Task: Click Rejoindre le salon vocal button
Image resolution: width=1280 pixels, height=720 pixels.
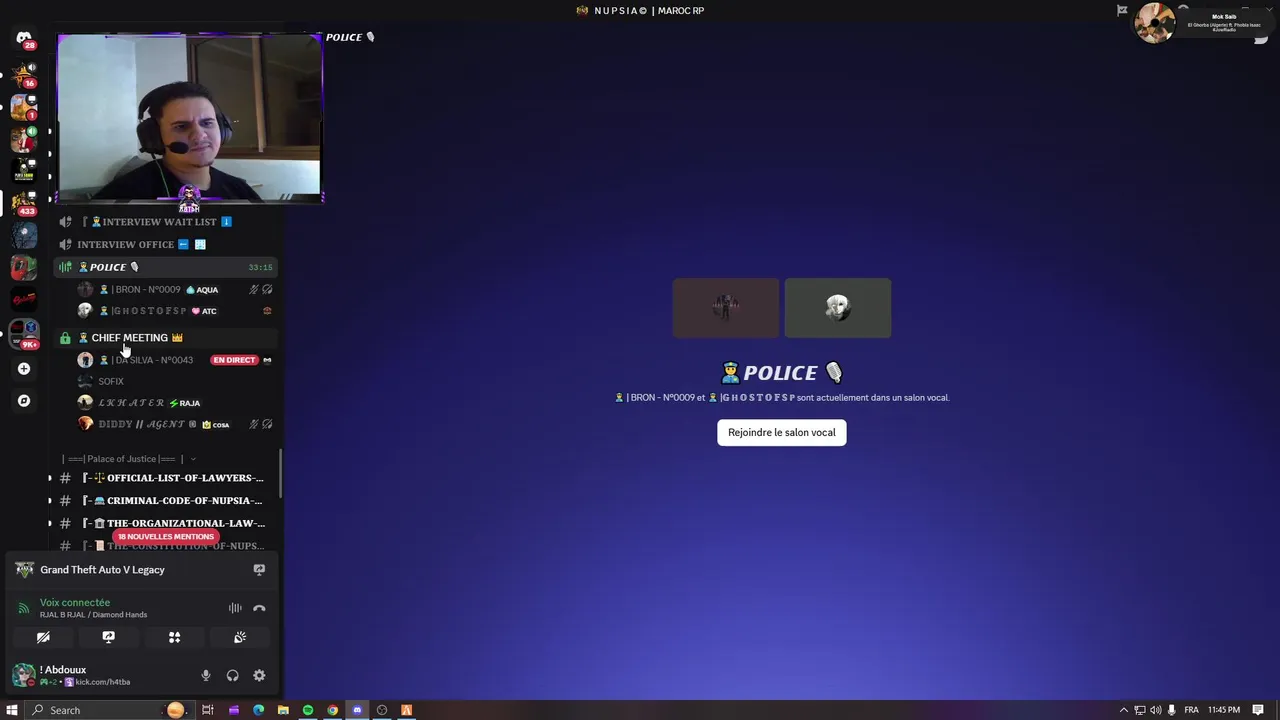Action: coord(782,433)
